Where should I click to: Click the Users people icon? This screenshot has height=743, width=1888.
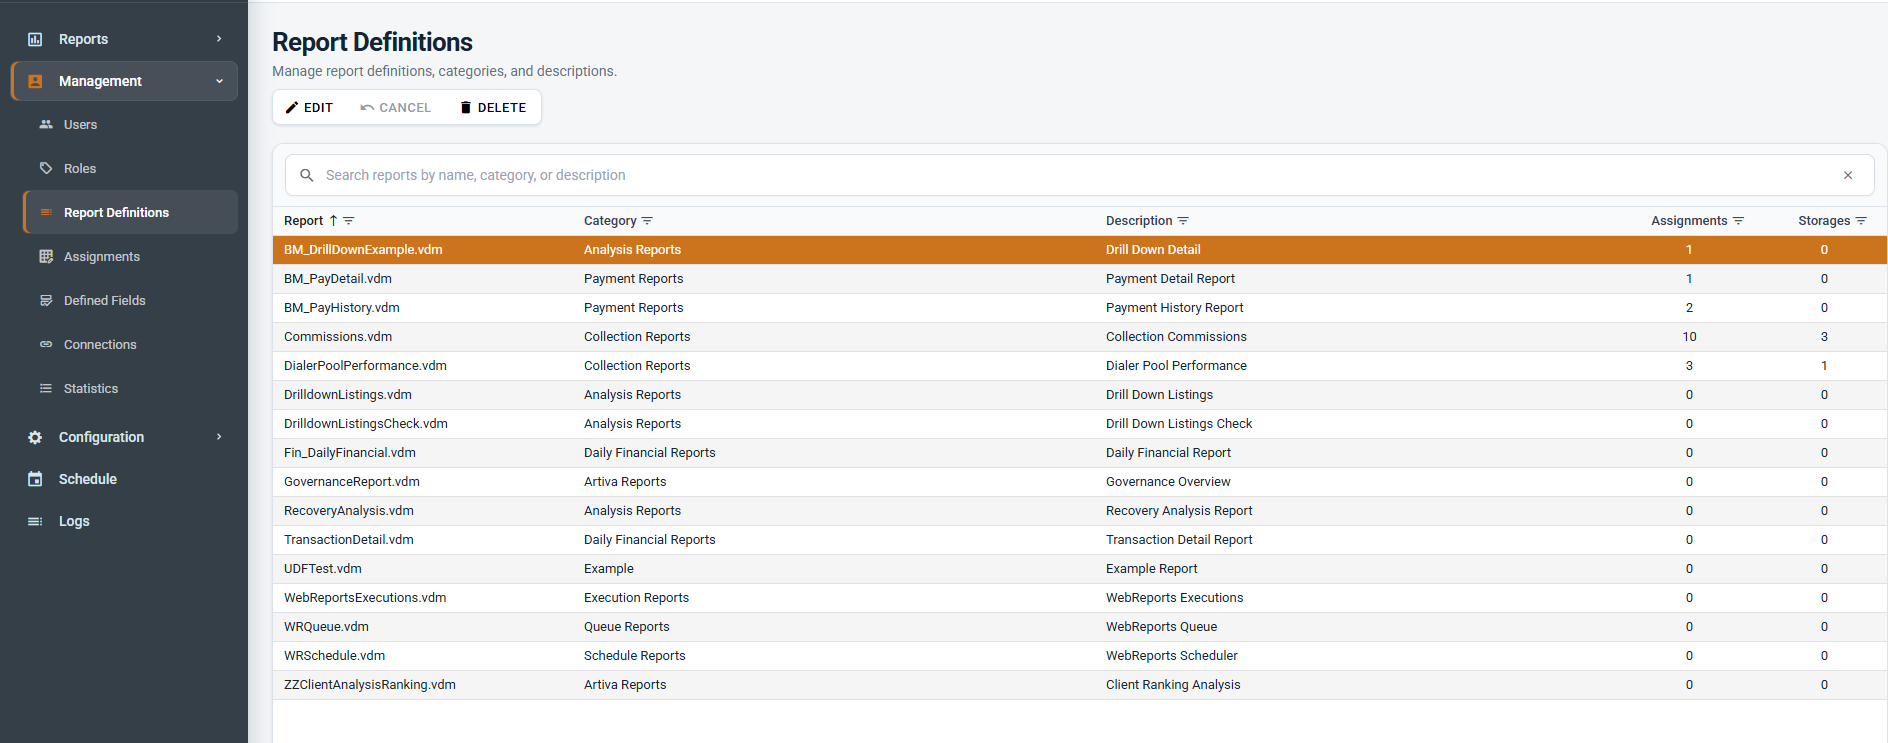(46, 125)
